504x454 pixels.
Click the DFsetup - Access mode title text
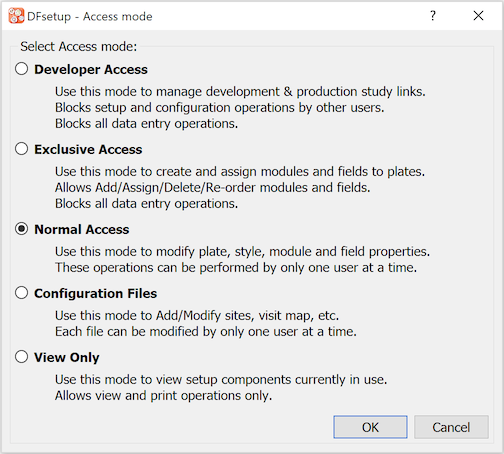pos(90,16)
